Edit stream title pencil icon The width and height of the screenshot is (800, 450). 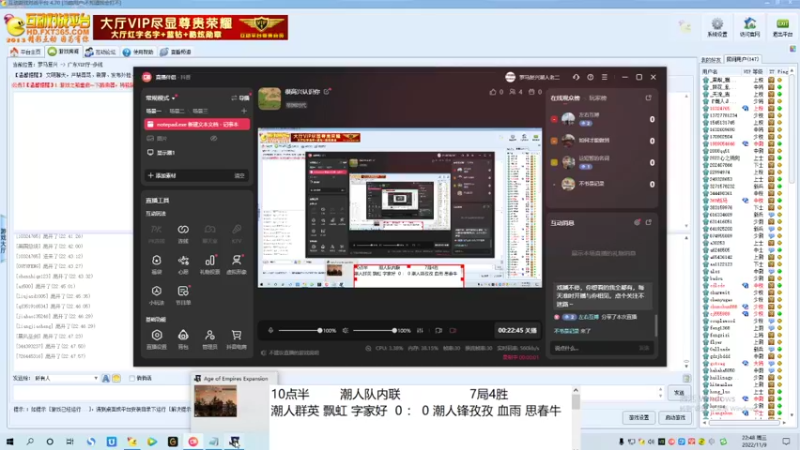tap(327, 91)
